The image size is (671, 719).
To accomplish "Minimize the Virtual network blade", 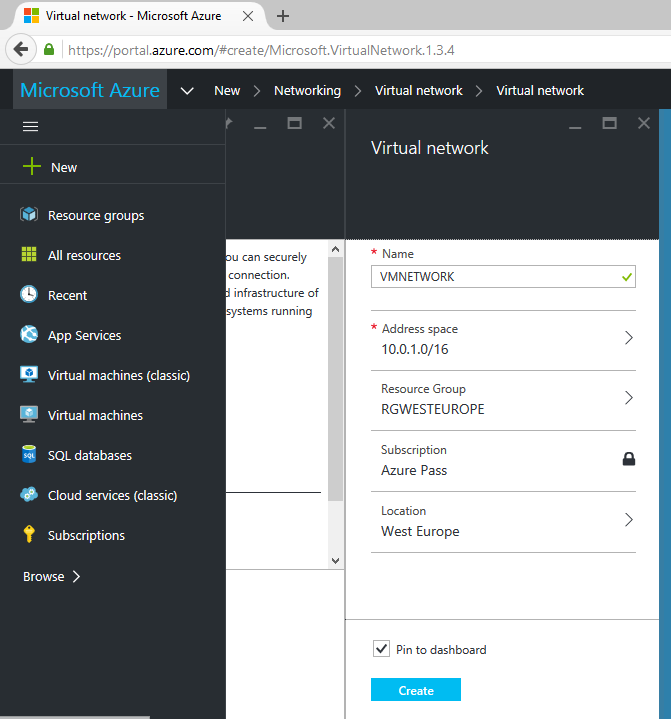I will [x=575, y=127].
